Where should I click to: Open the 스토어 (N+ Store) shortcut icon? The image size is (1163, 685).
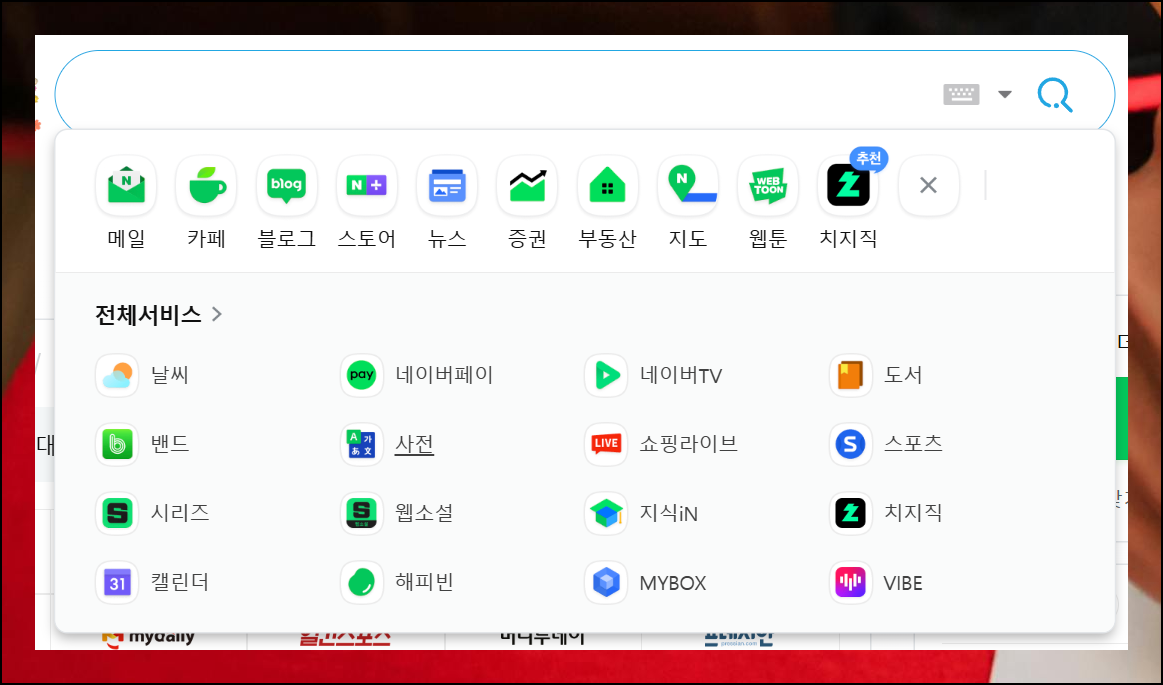366,185
